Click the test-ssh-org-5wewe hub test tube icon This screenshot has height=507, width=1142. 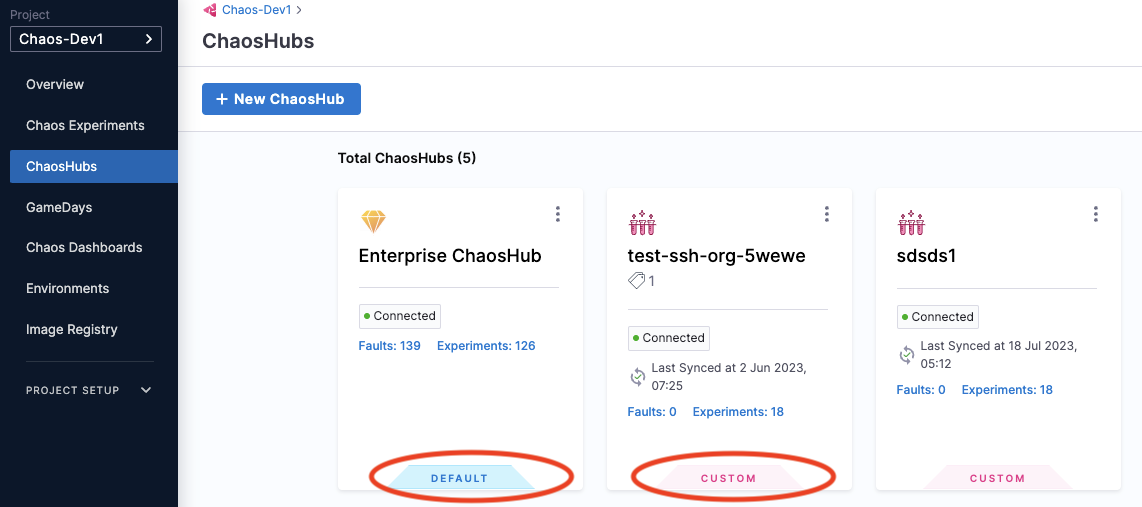click(x=641, y=222)
